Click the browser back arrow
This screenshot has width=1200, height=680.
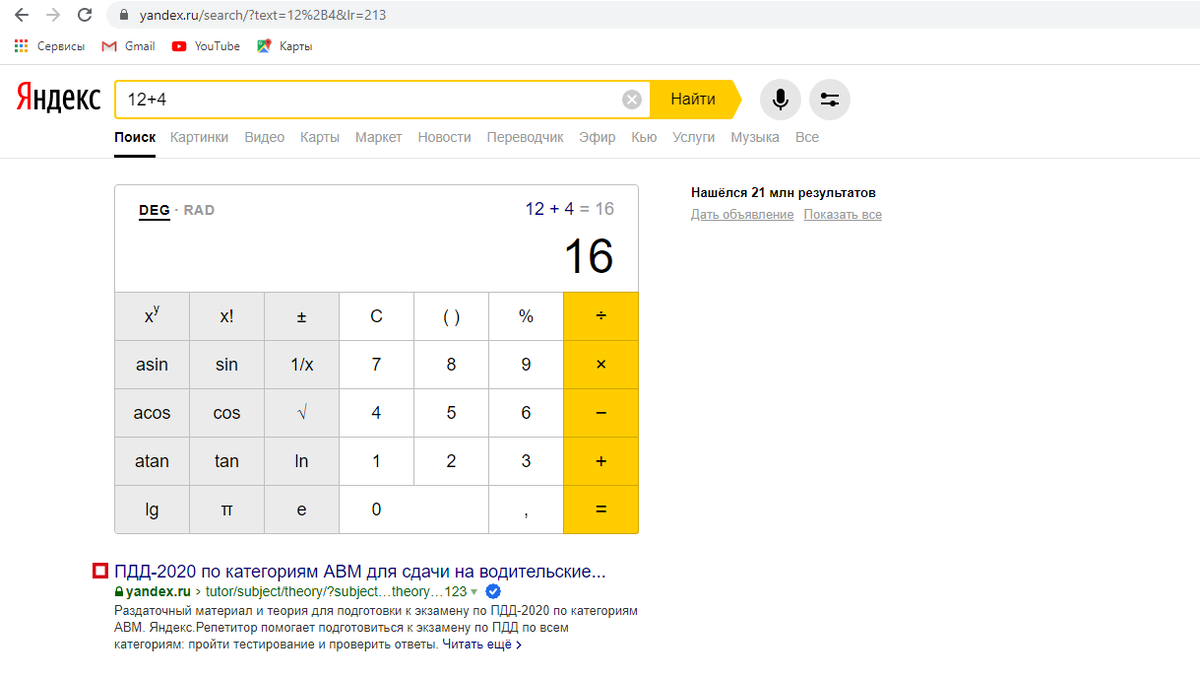point(21,15)
